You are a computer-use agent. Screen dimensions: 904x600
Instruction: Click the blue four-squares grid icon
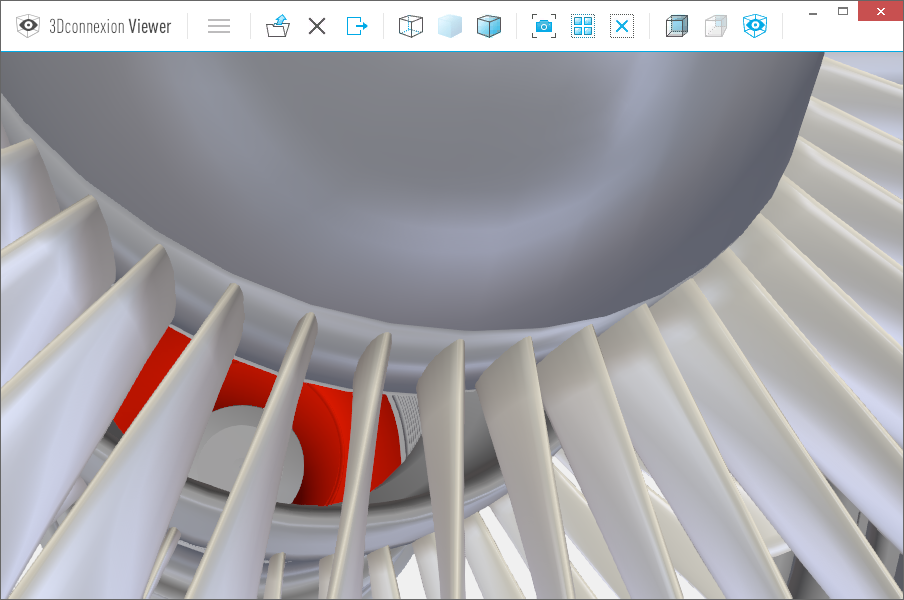[583, 26]
